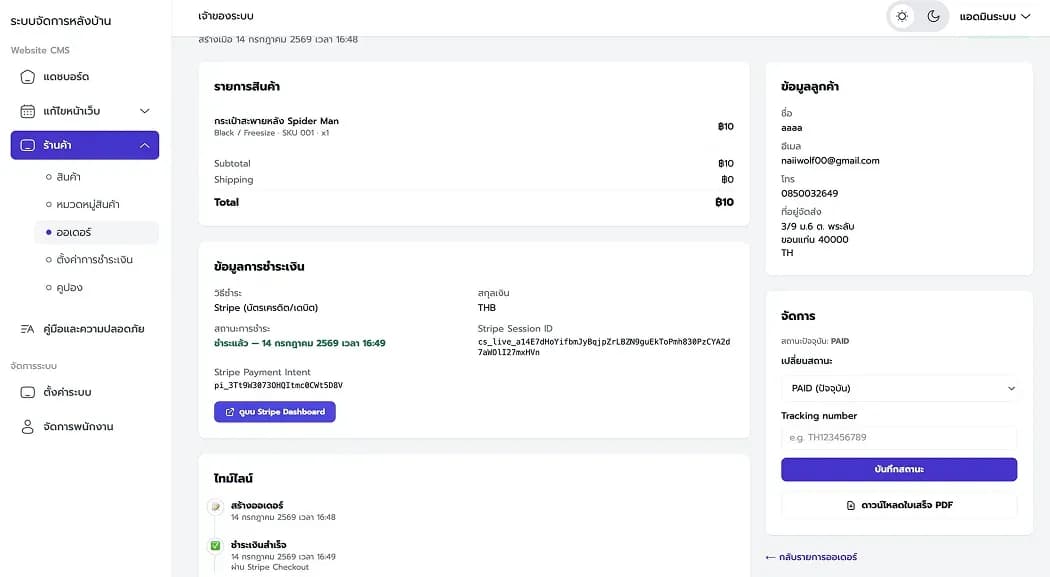This screenshot has height=577, width=1050.
Task: Click the ชำระเงินสำเร็จ green check icon
Action: click(x=216, y=546)
